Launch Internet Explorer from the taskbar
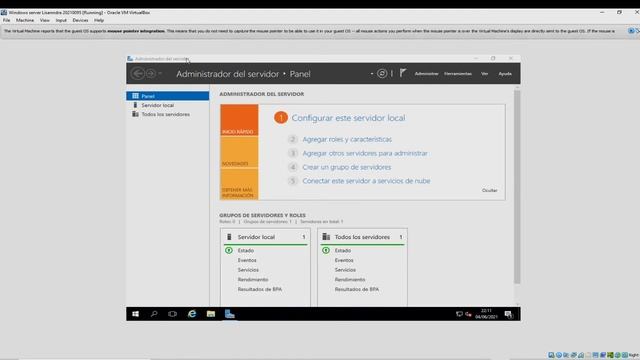 [192, 314]
